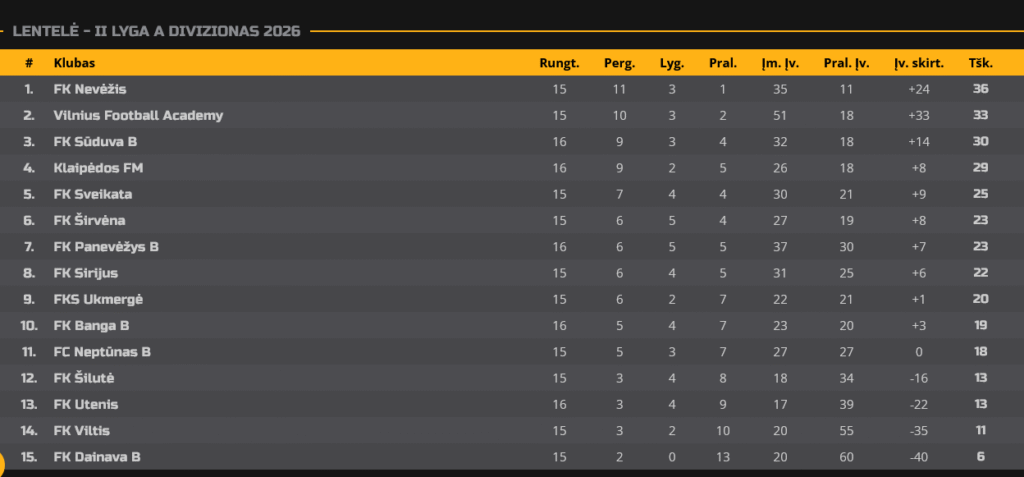Open Vilnius Football Academy club page

tap(138, 116)
